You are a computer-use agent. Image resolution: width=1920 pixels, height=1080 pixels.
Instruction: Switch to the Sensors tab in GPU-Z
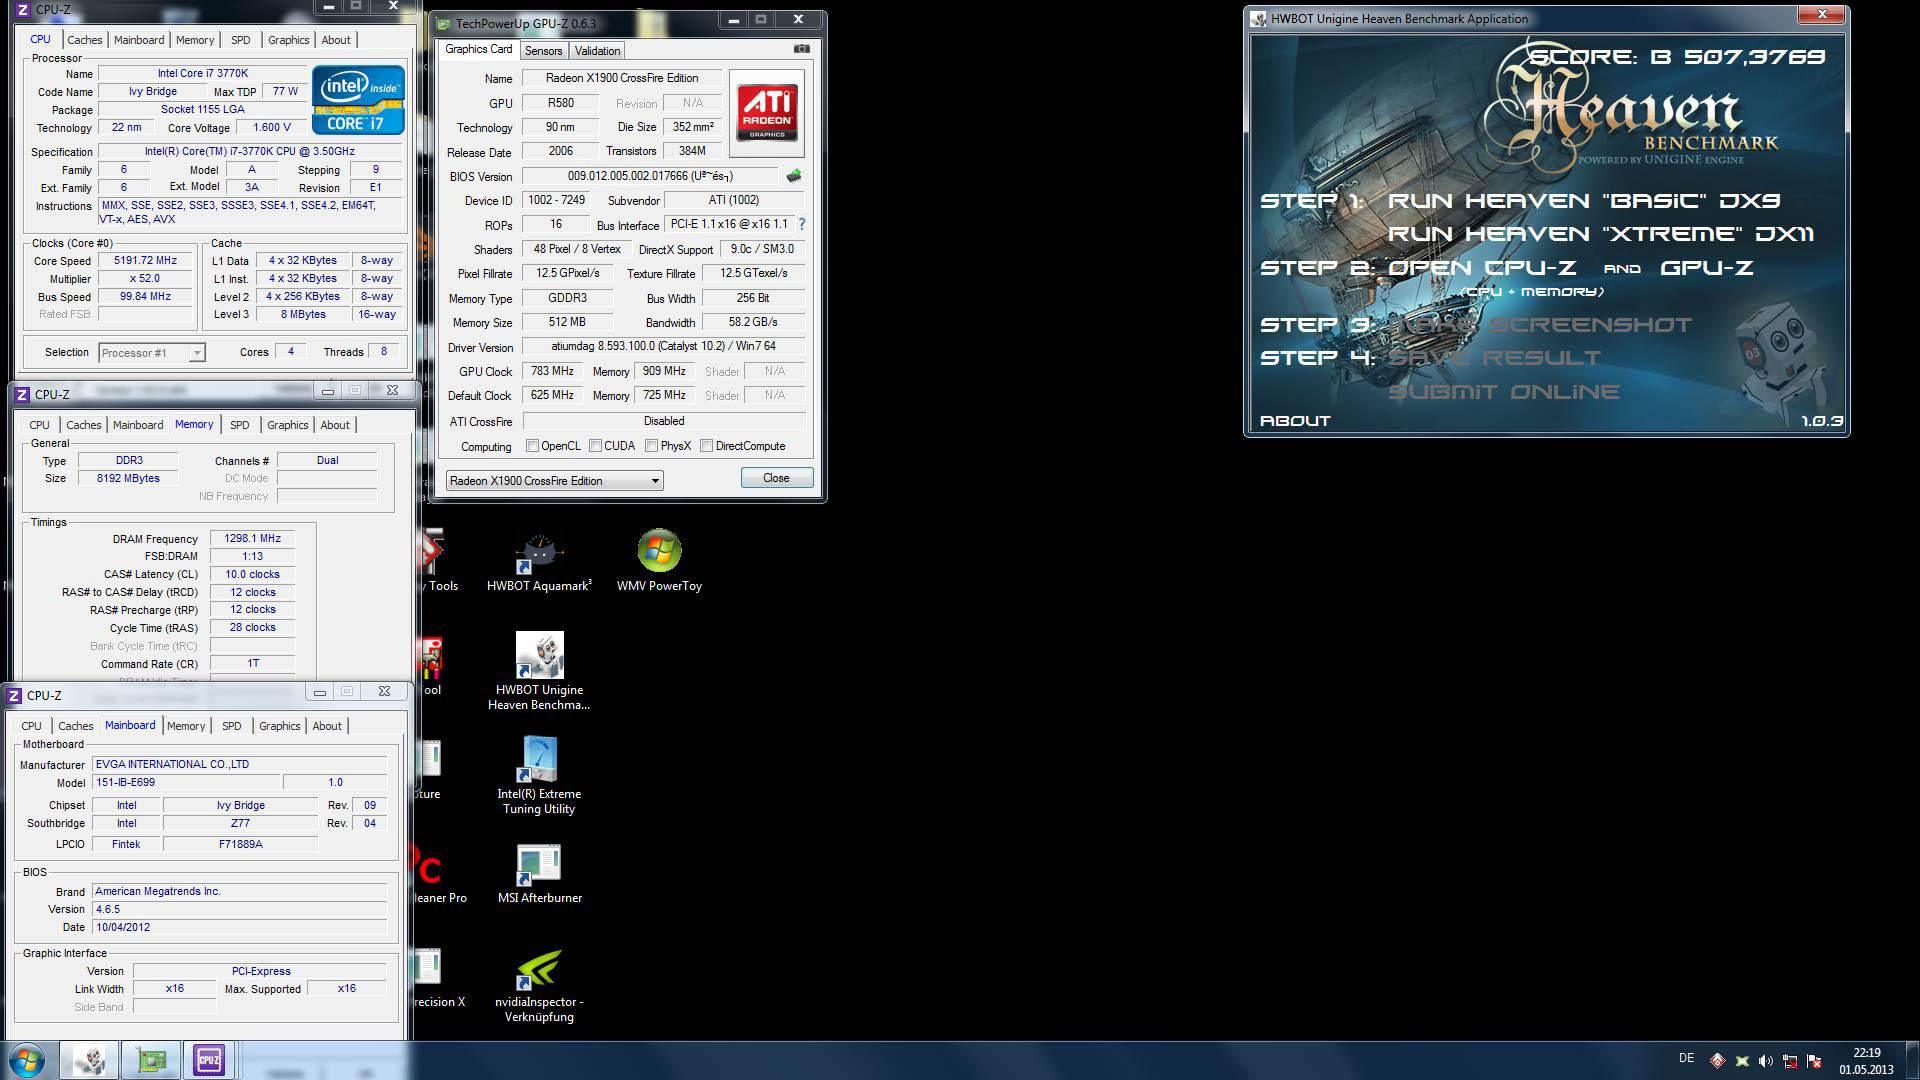(543, 50)
